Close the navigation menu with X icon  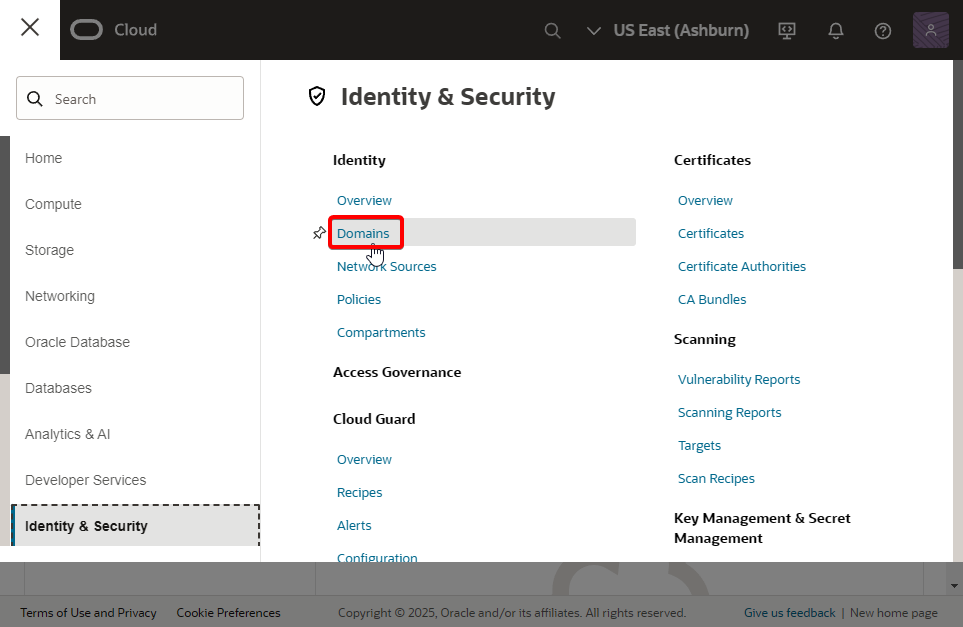29,28
